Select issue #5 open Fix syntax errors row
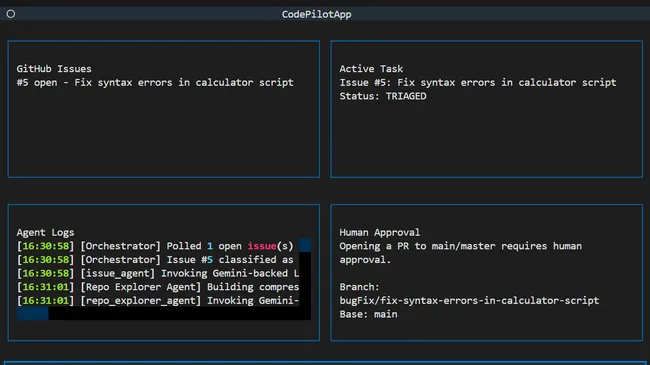650x365 pixels. point(155,83)
